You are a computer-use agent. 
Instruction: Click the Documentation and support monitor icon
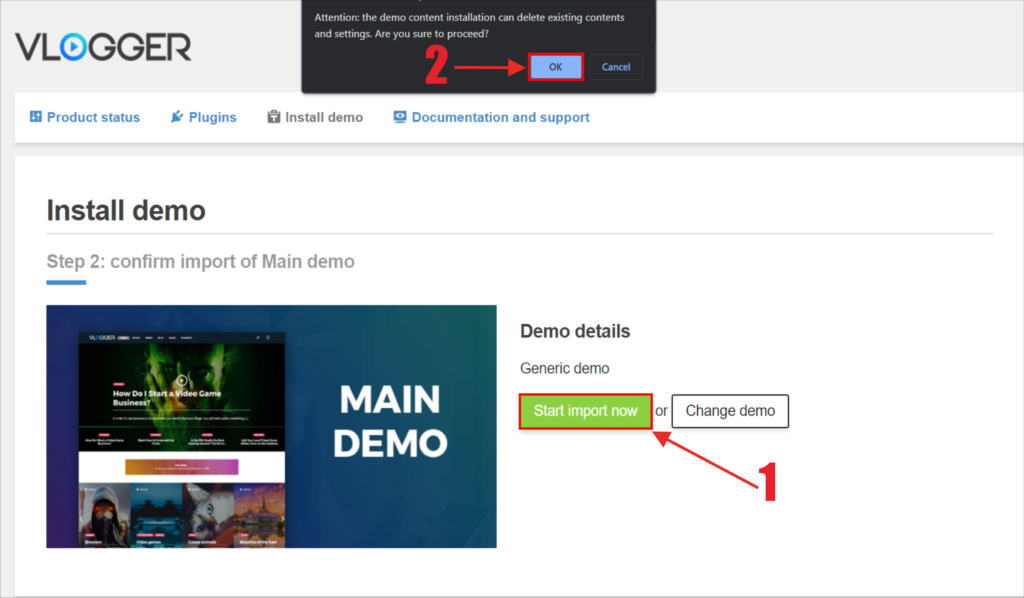[x=400, y=117]
